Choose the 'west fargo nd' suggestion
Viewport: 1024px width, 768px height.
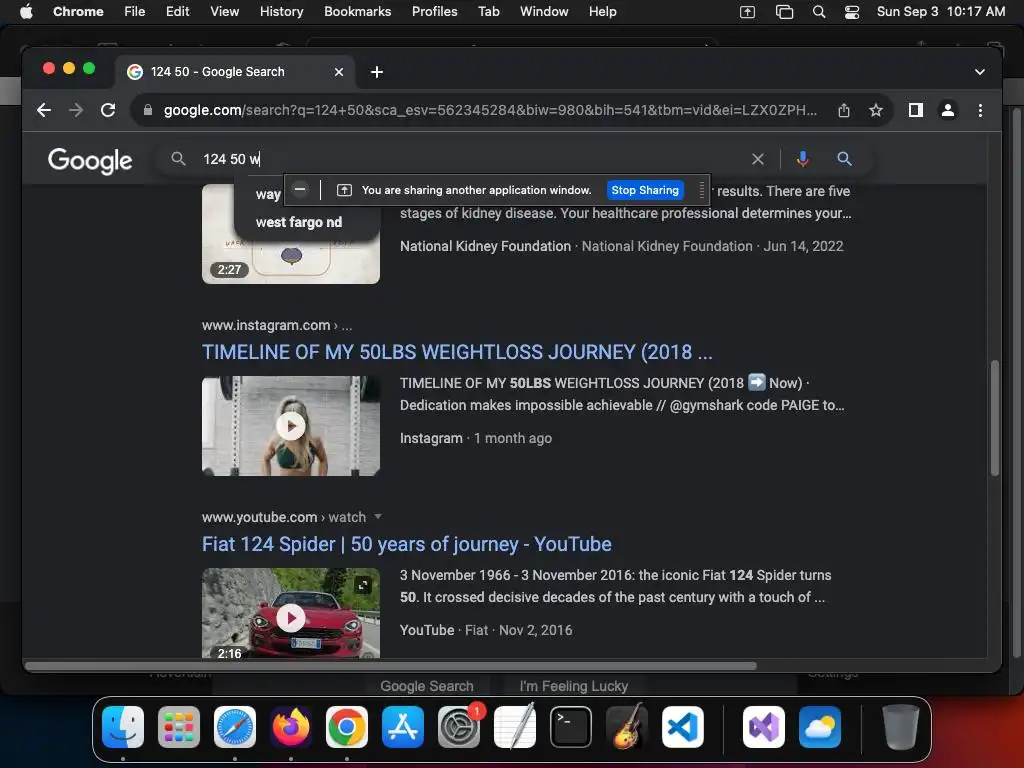pos(298,222)
